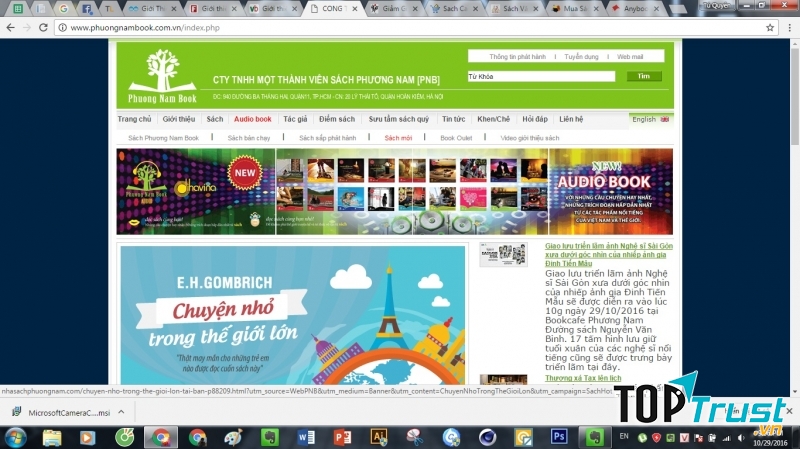
Task: Open PowerPoint from taskbar
Action: click(x=342, y=438)
